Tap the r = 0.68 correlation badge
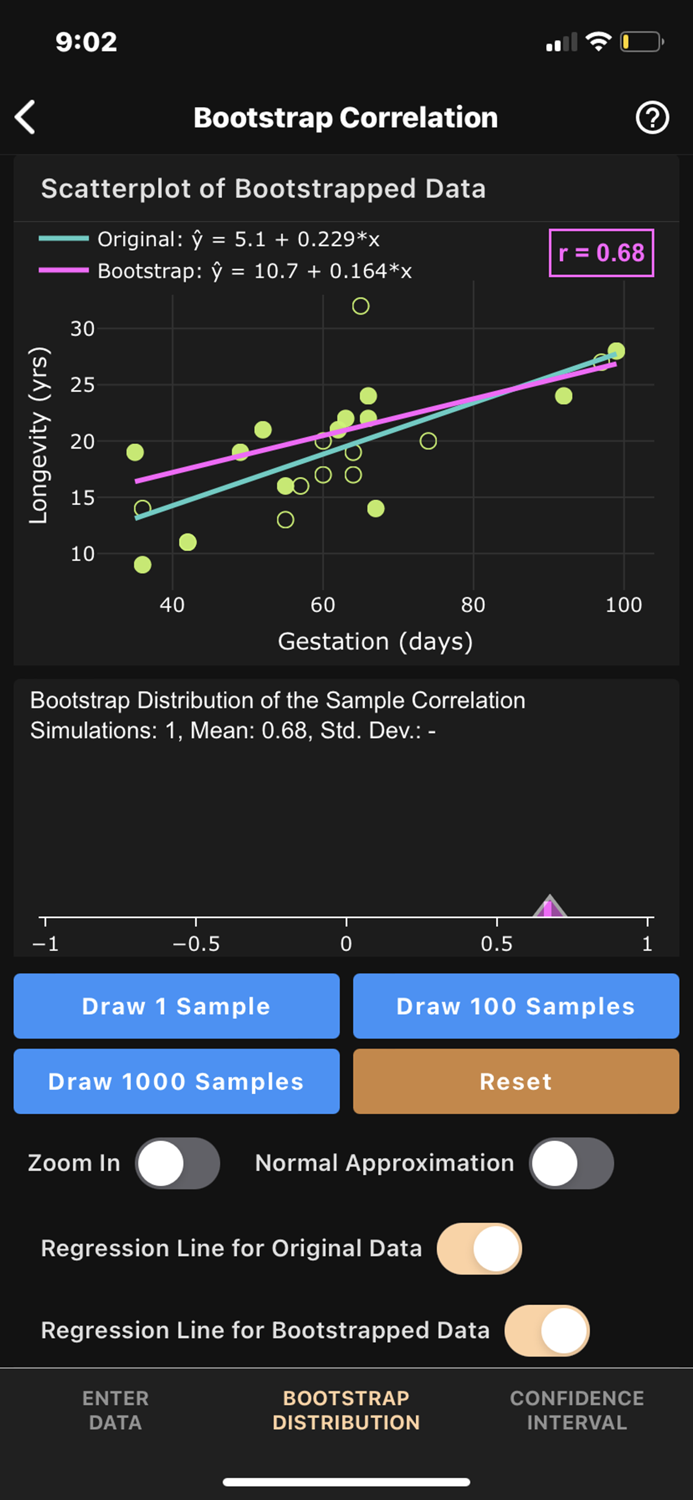The width and height of the screenshot is (693, 1500). click(601, 253)
